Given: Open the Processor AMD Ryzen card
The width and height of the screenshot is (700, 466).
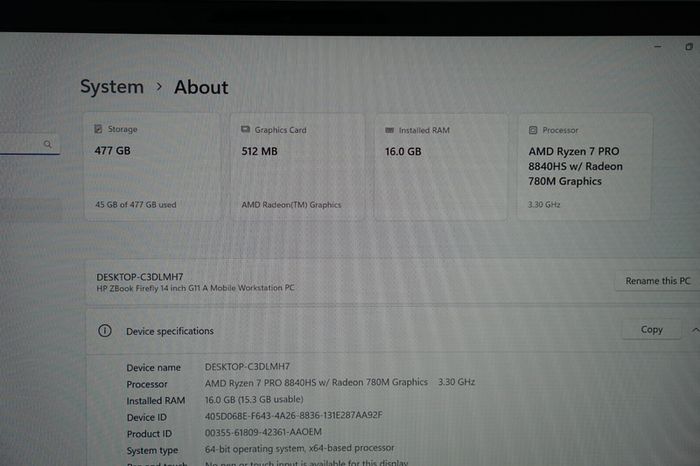Looking at the screenshot, I should [x=584, y=167].
